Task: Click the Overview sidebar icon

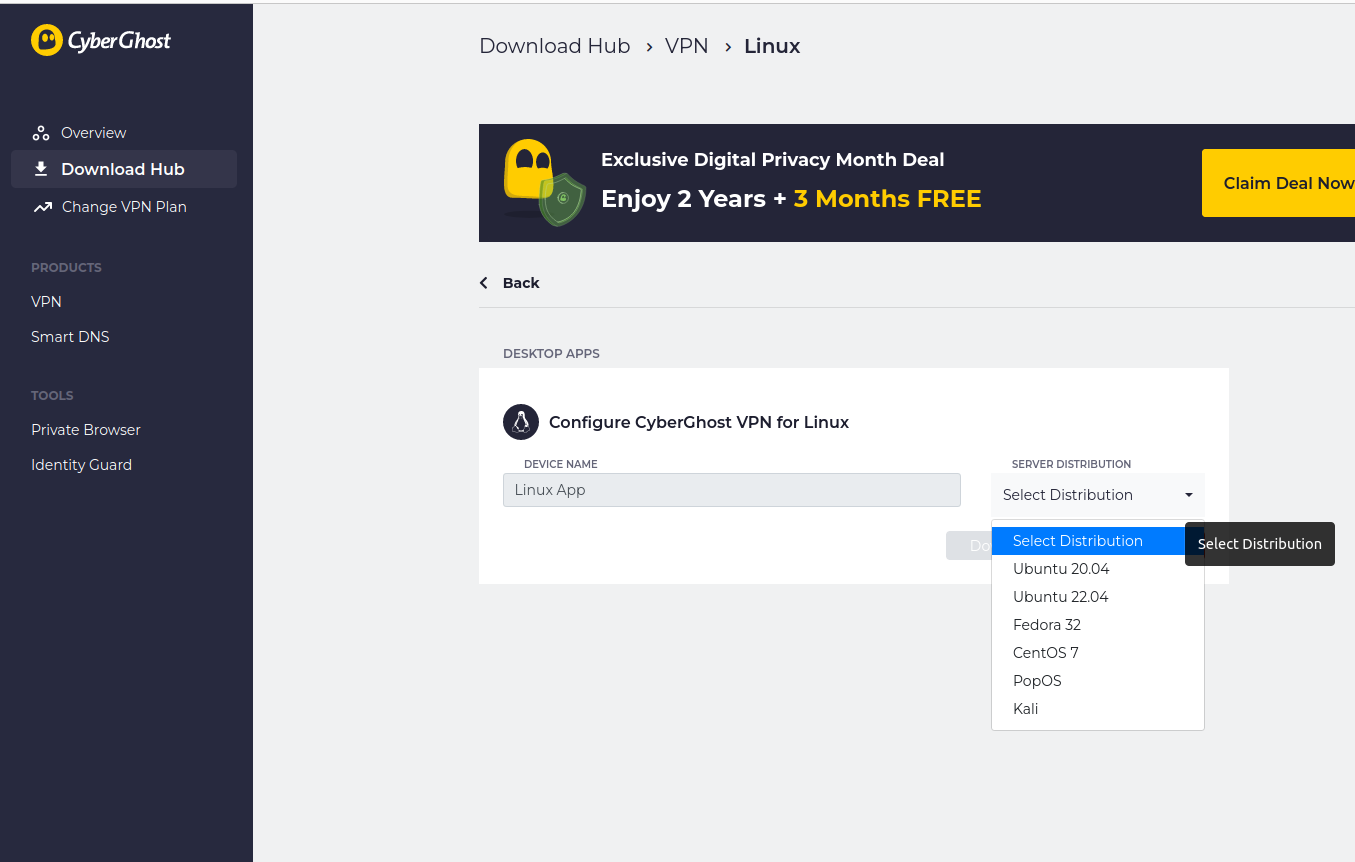Action: point(41,133)
